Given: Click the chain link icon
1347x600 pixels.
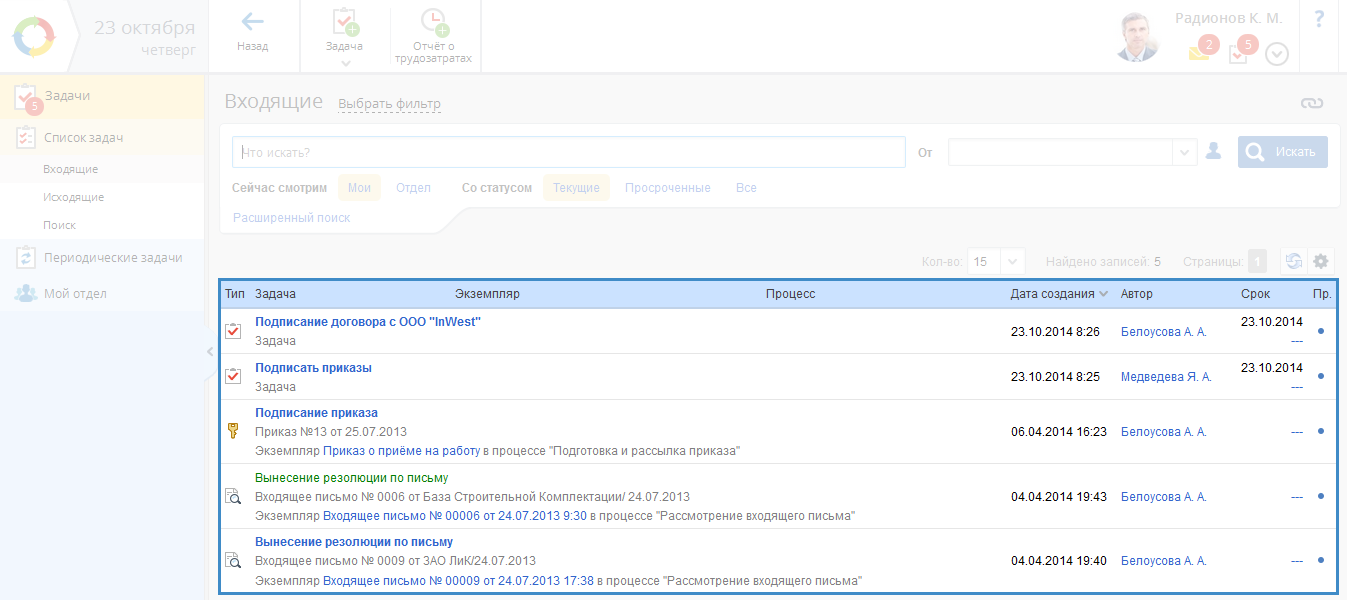Looking at the screenshot, I should [x=1312, y=103].
